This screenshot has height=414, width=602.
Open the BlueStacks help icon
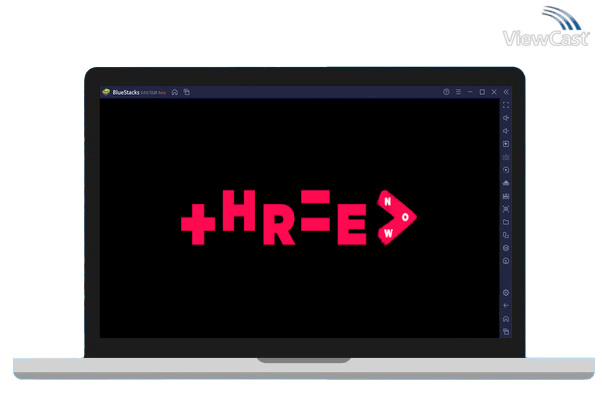pos(446,92)
